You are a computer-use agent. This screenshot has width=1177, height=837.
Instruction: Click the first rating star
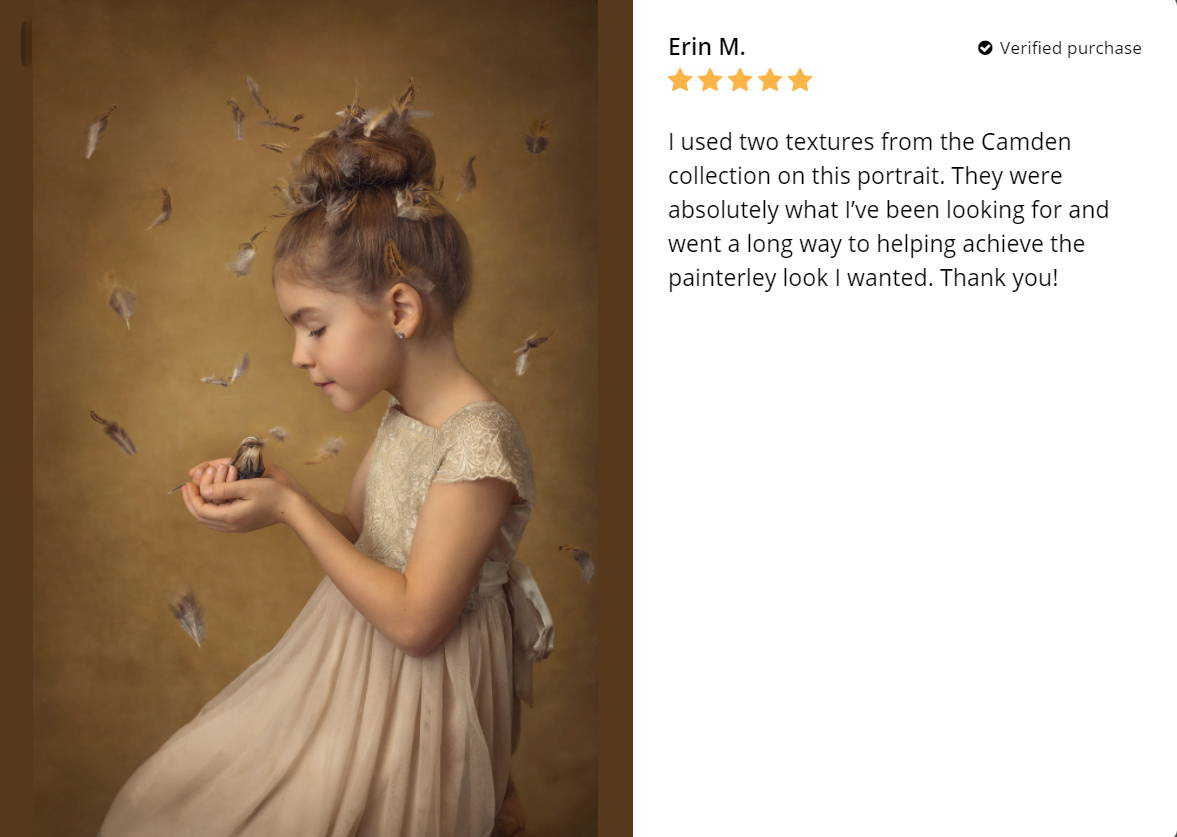(x=679, y=80)
